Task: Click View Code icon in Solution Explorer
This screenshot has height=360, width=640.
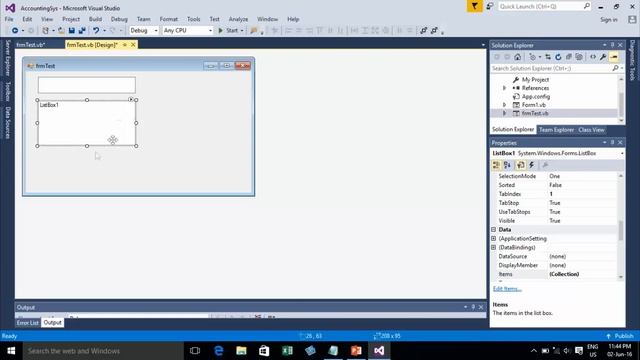Action: tap(593, 57)
